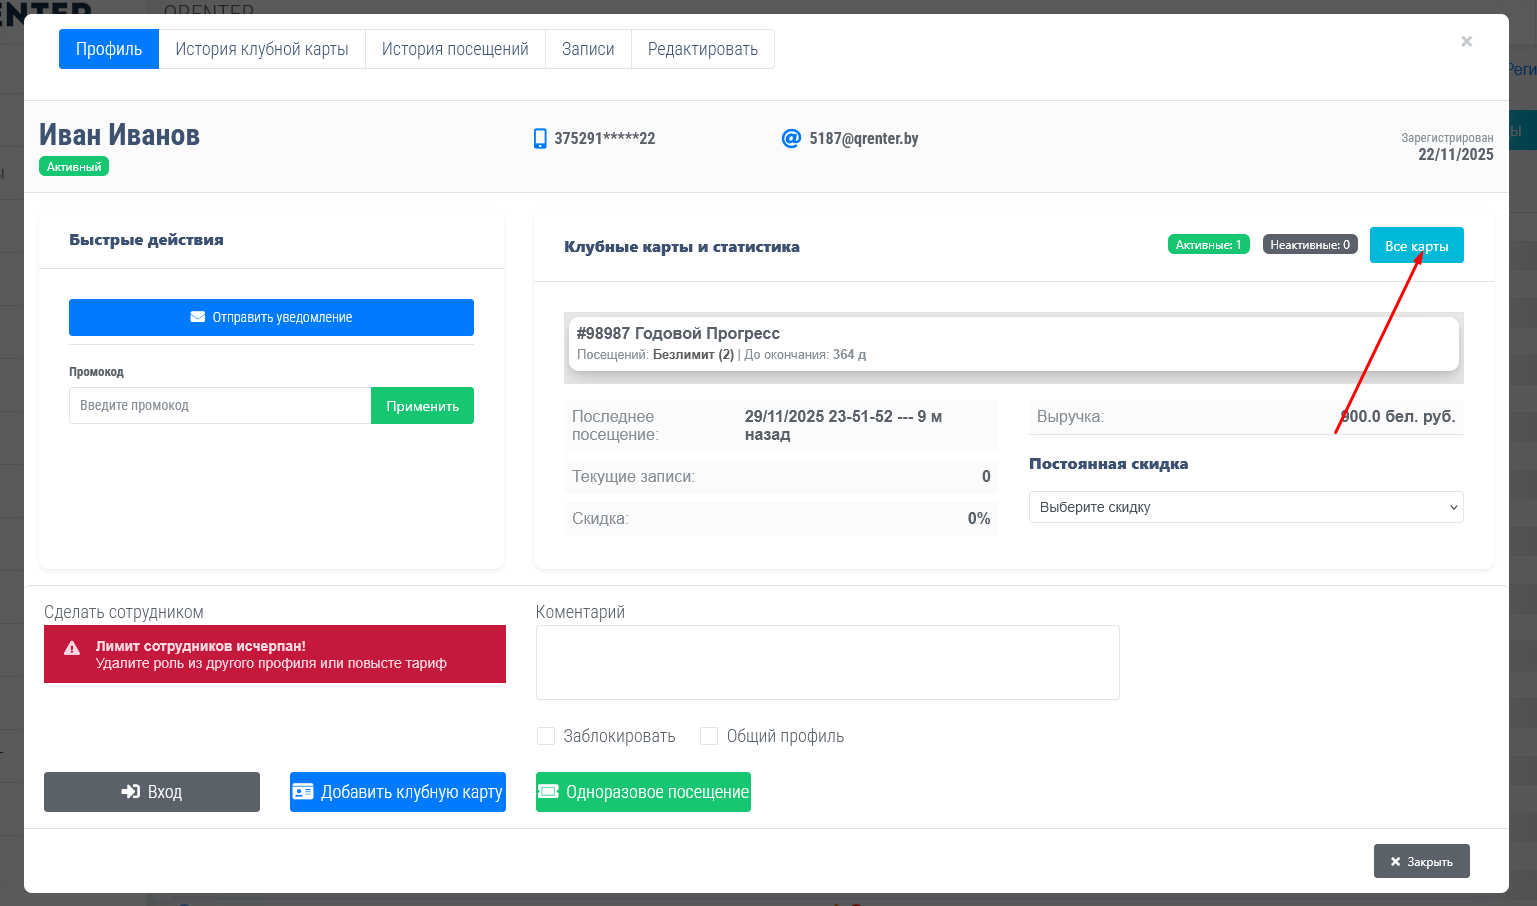This screenshot has width=1537, height=906.
Task: Click the Введите промокод input field
Action: click(220, 406)
